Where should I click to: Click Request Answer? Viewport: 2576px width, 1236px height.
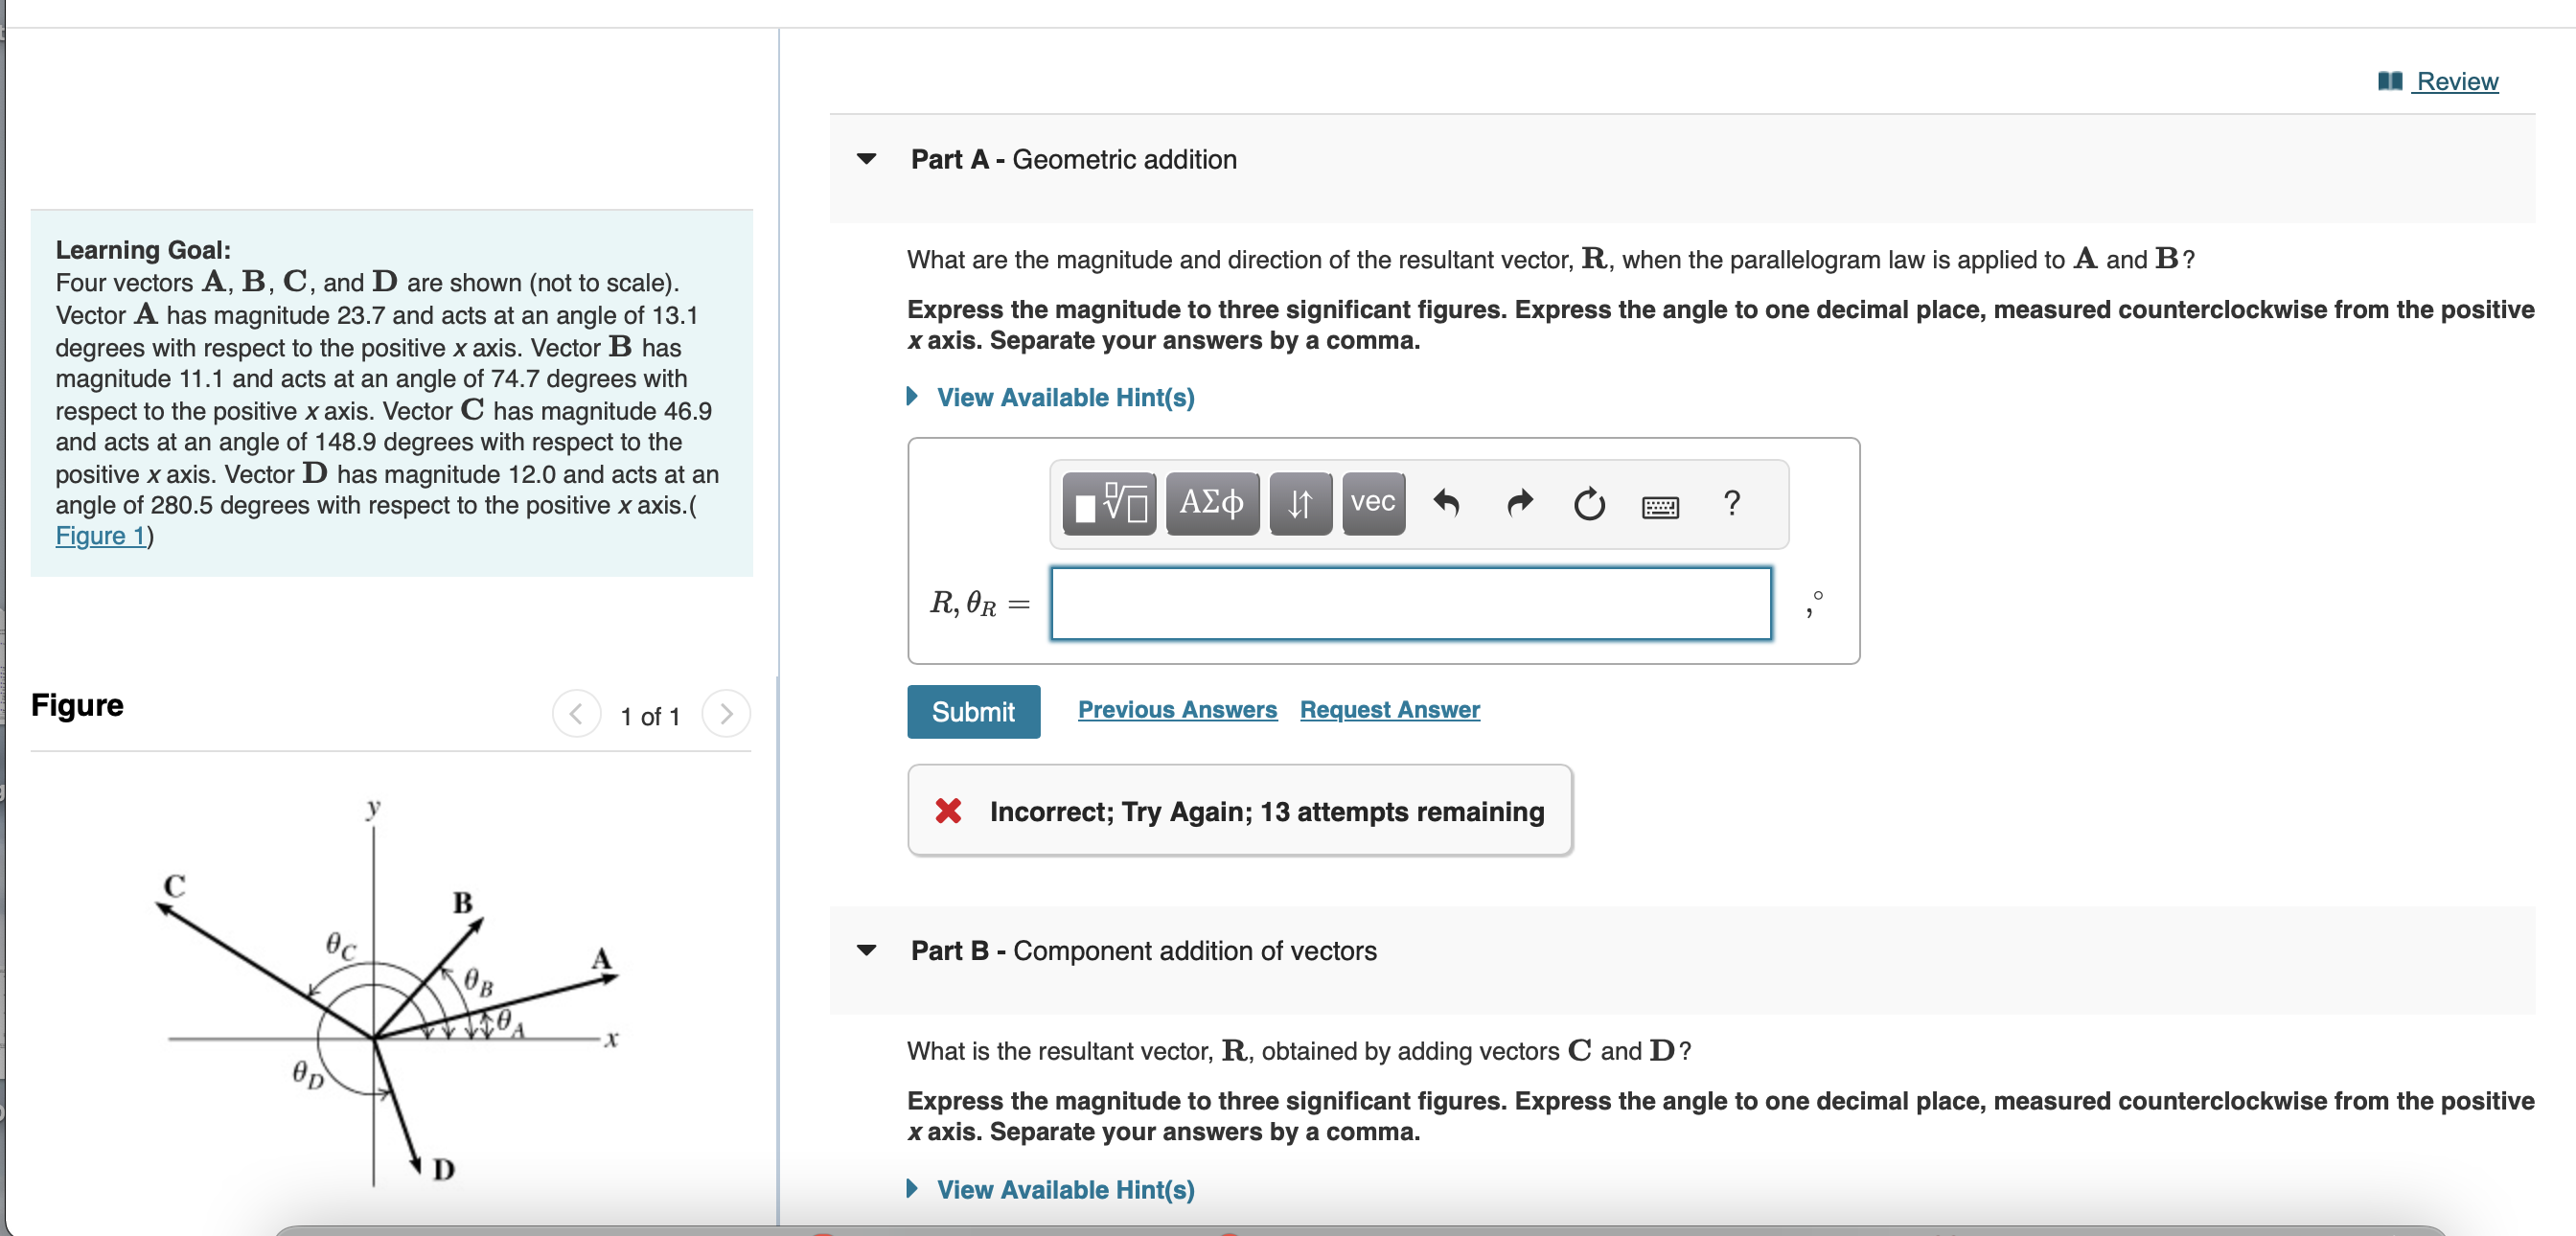pos(1388,709)
